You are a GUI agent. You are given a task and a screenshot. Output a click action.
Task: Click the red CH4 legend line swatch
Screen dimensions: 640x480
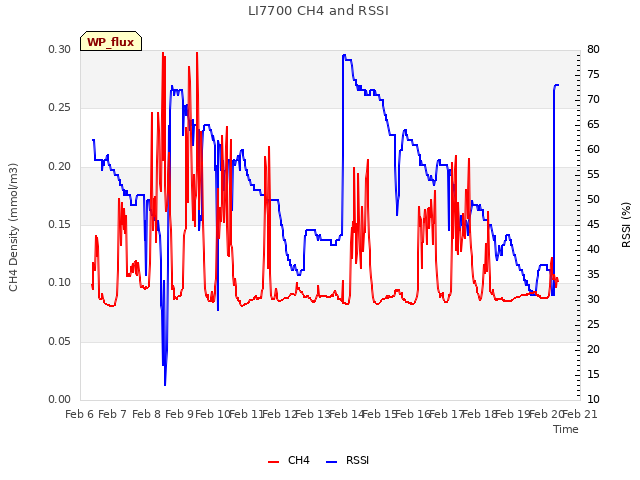click(x=273, y=462)
